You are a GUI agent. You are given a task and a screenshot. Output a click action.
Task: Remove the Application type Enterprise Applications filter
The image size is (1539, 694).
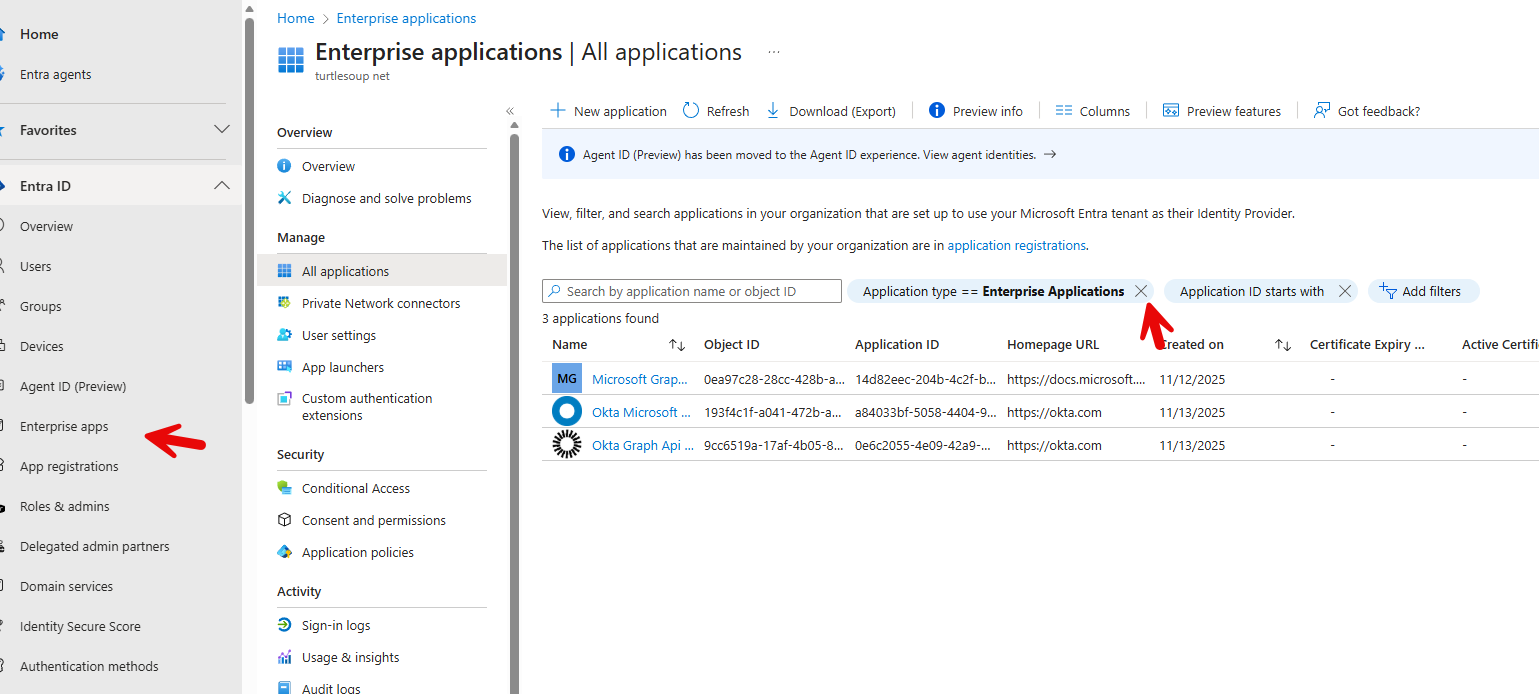[x=1141, y=291]
